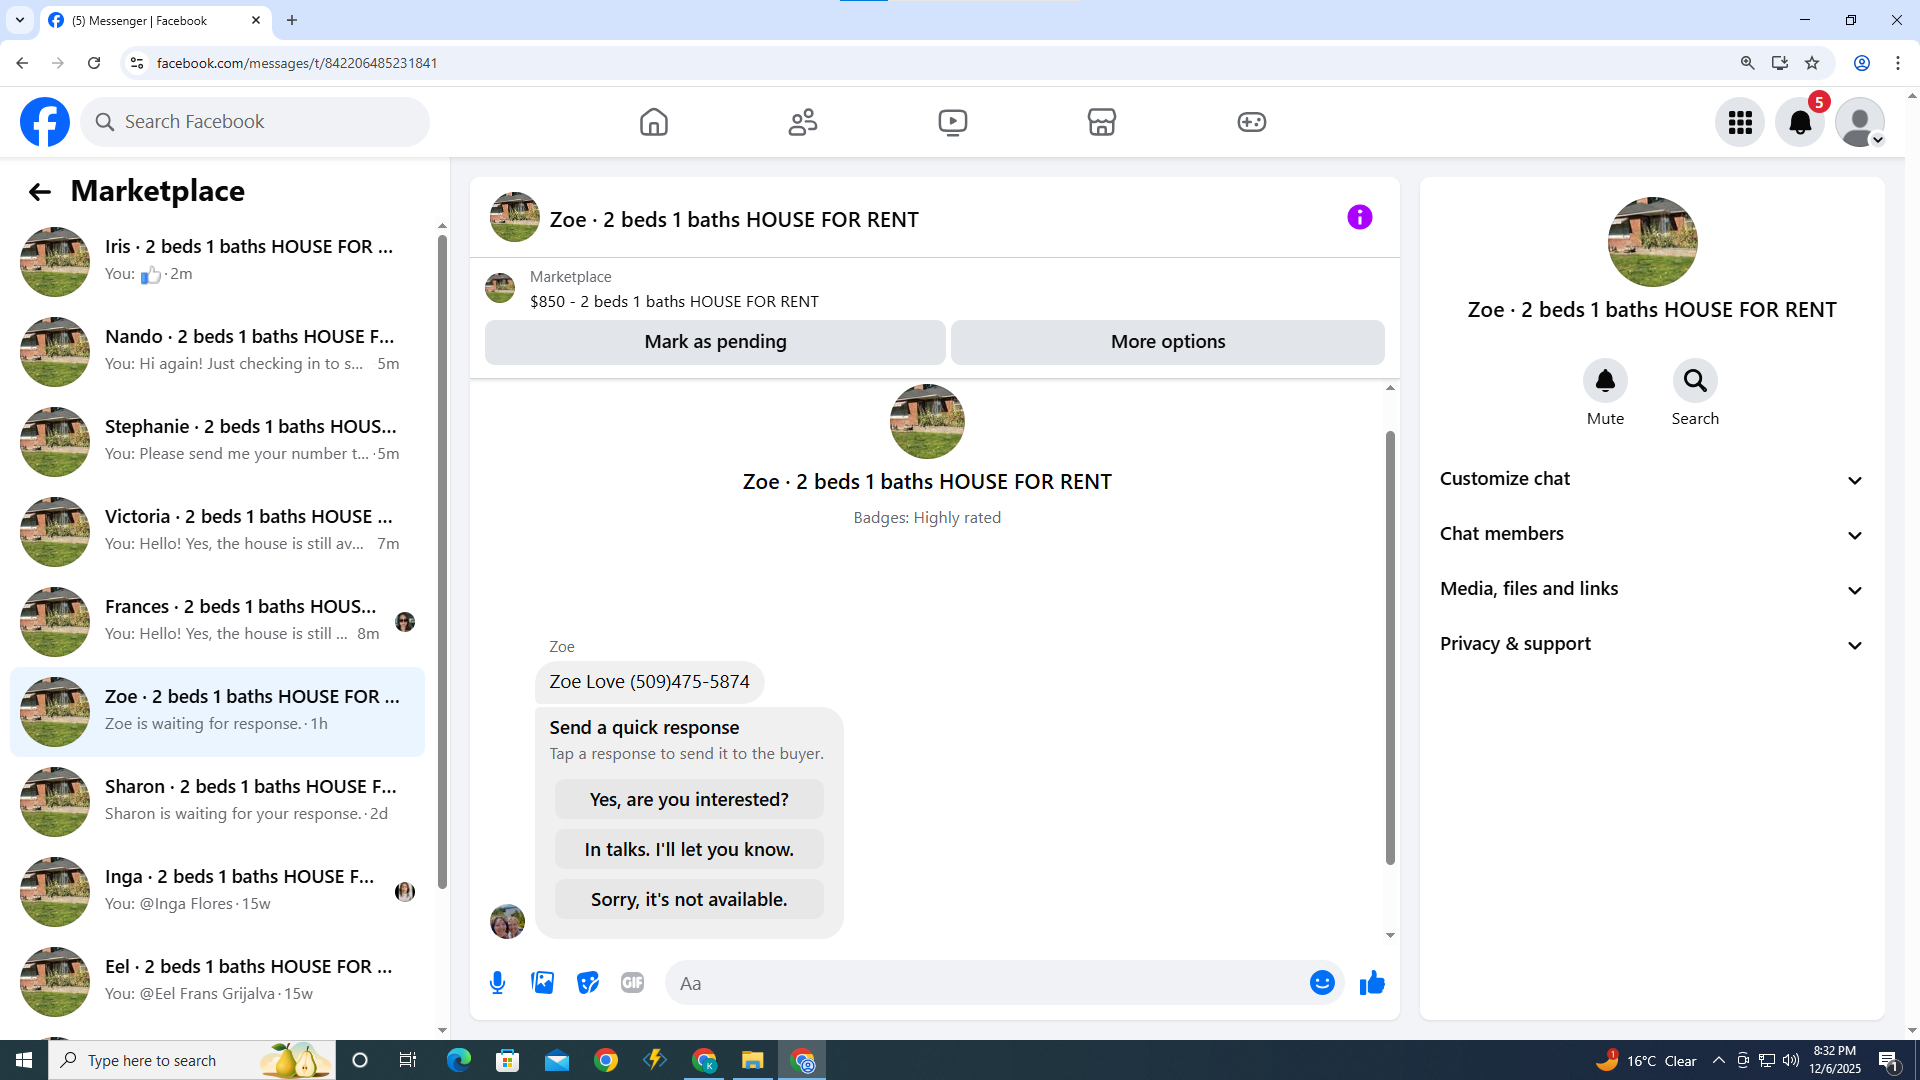Open the sticker picker icon
1920x1080 pixels.
[588, 983]
